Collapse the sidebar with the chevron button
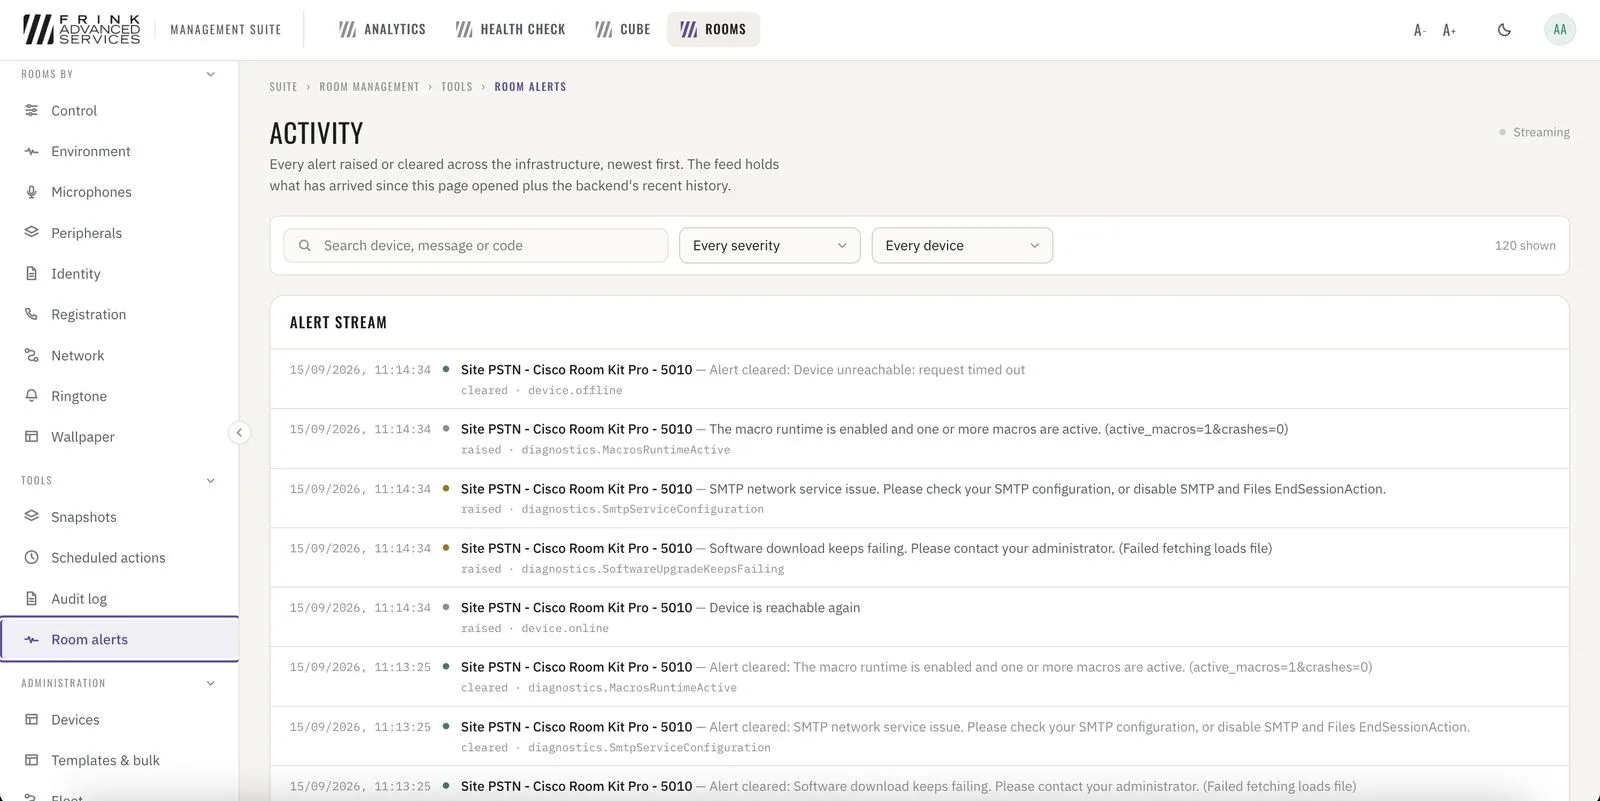The image size is (1600, 801). (239, 433)
